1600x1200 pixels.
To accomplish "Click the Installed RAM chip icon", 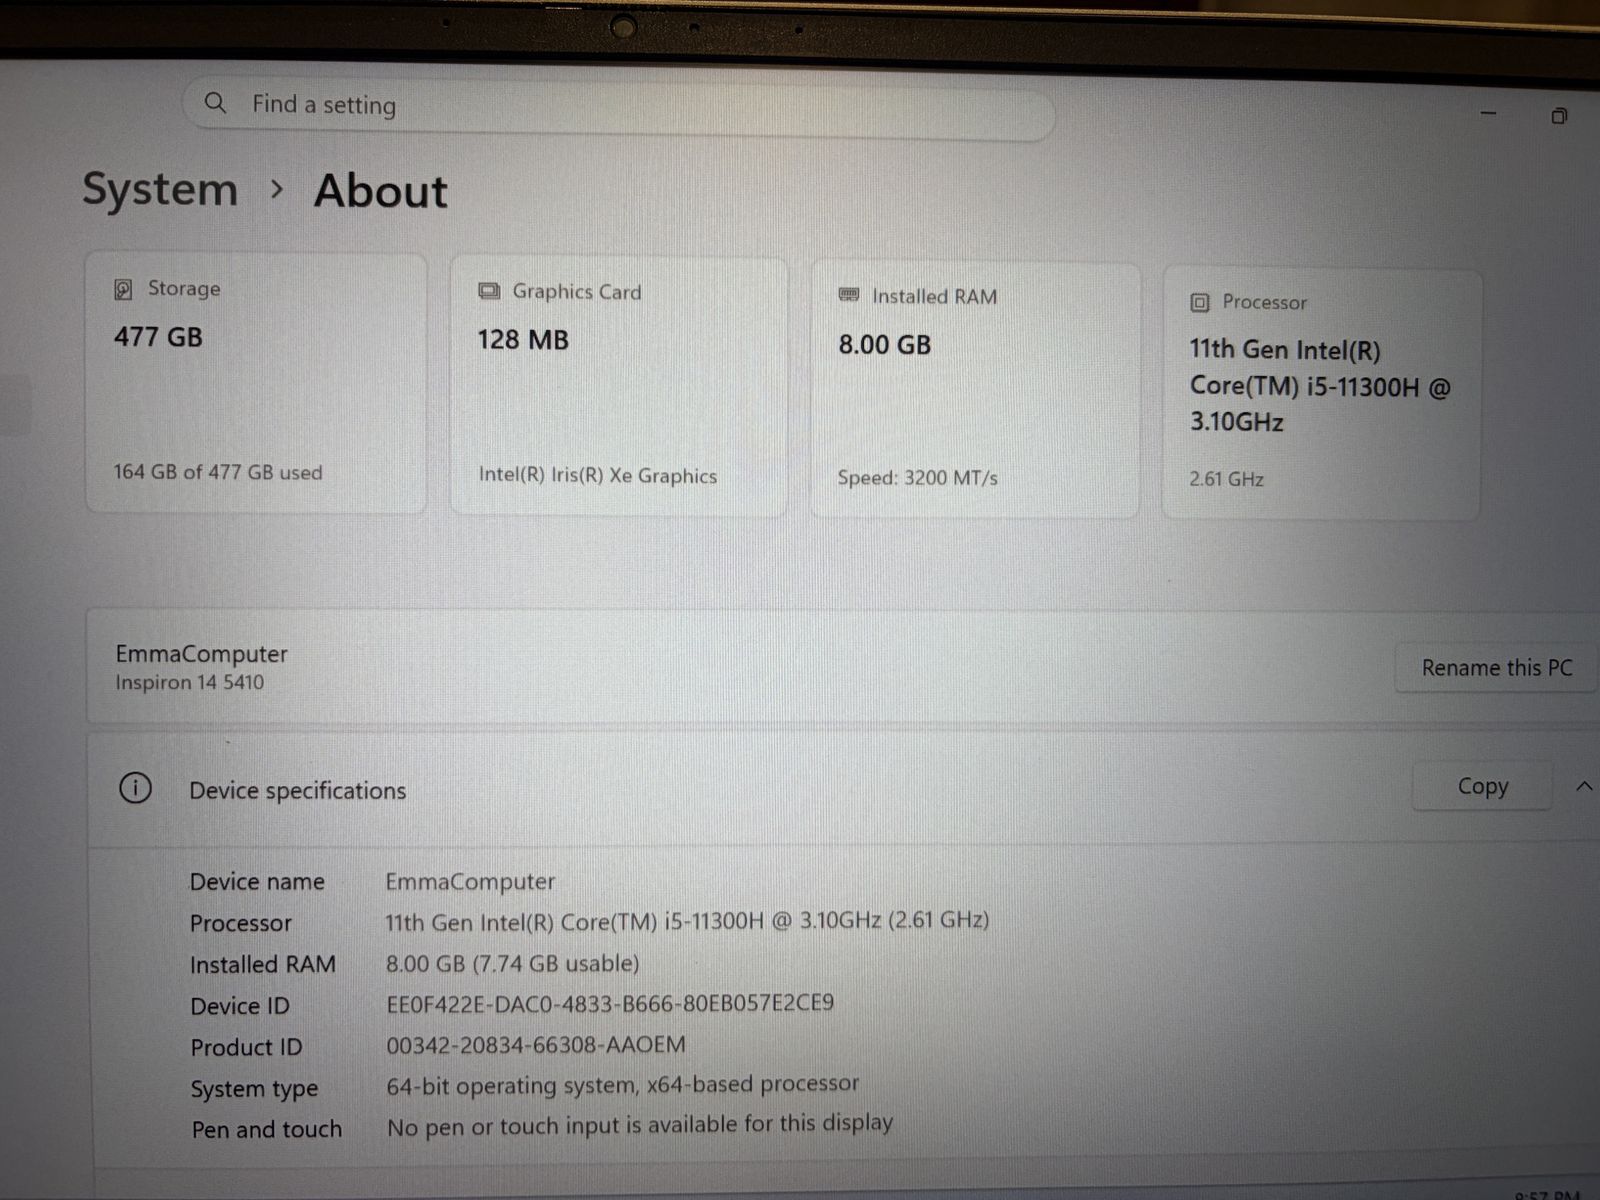I will click(x=849, y=295).
